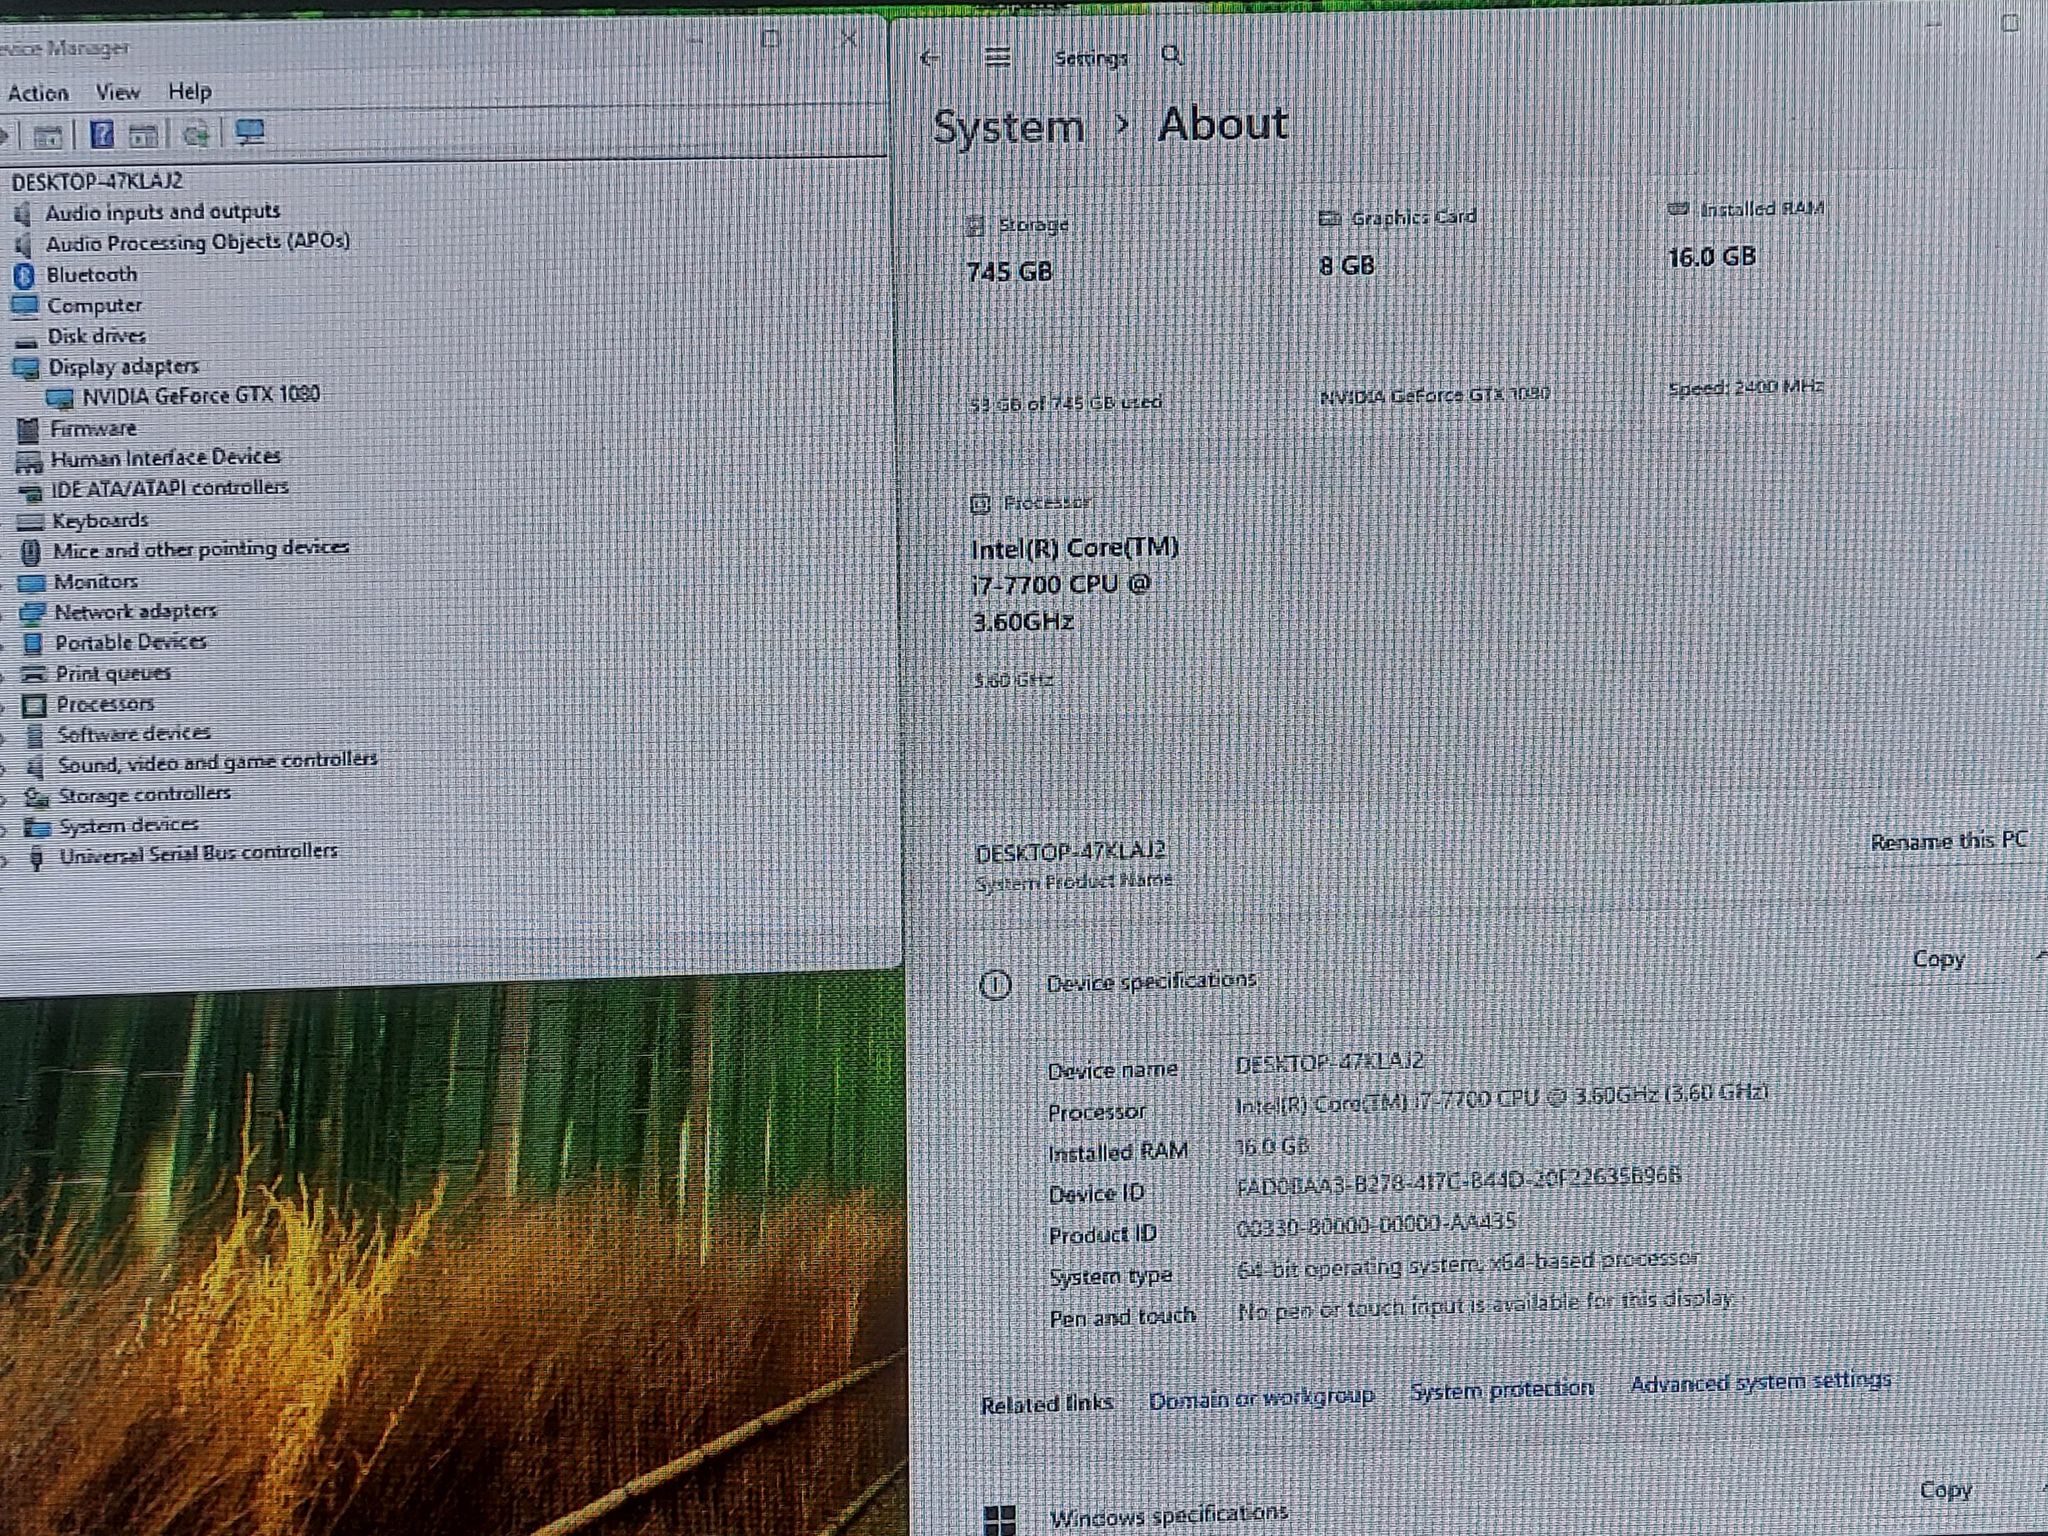Click the Keyboards category icon
2048x1536 pixels.
[31, 521]
